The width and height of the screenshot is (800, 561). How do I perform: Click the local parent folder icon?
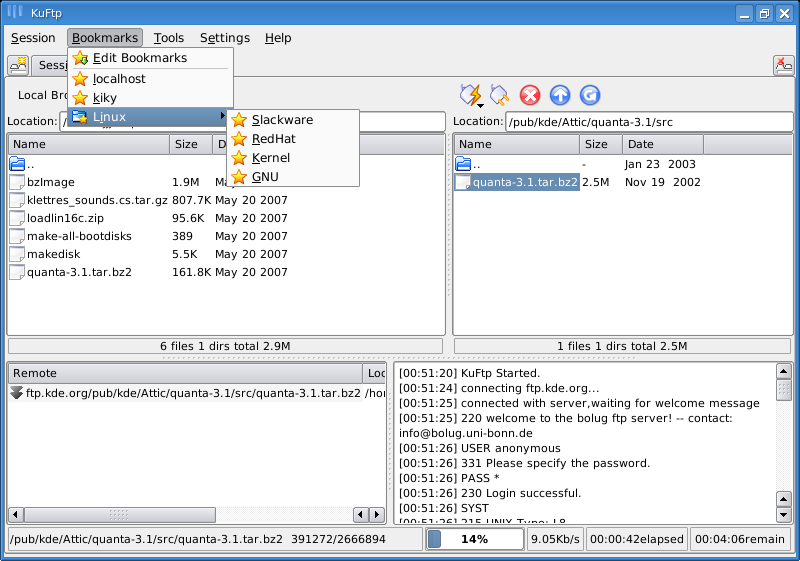pyautogui.click(x=17, y=164)
